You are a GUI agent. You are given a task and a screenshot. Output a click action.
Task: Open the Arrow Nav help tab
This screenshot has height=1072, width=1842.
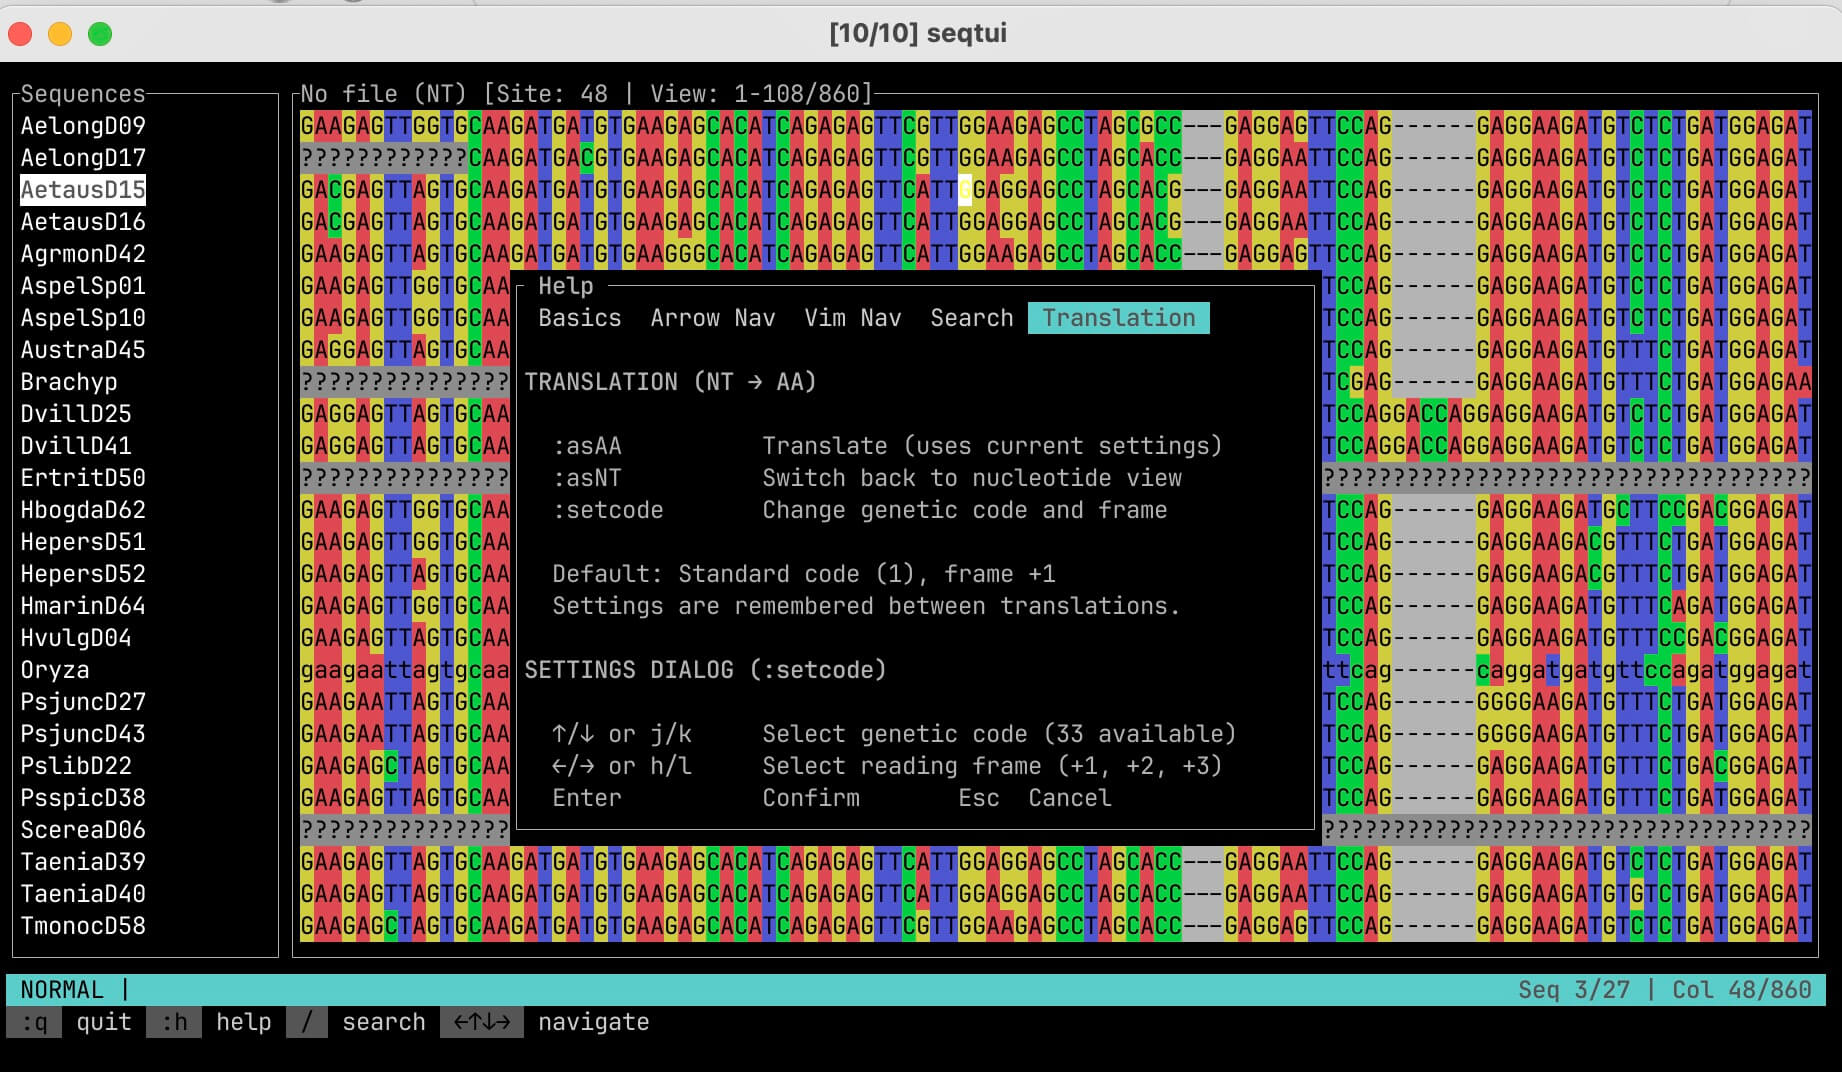[712, 318]
